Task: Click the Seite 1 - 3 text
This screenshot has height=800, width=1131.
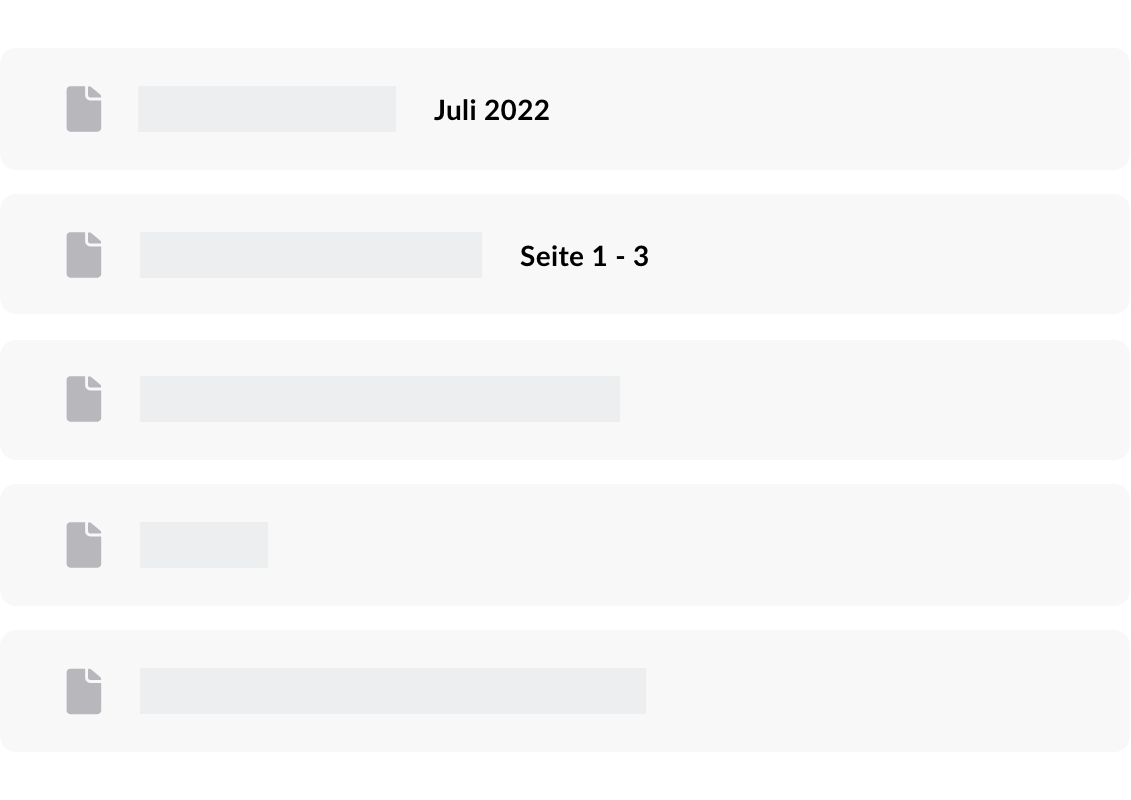Action: [x=584, y=256]
